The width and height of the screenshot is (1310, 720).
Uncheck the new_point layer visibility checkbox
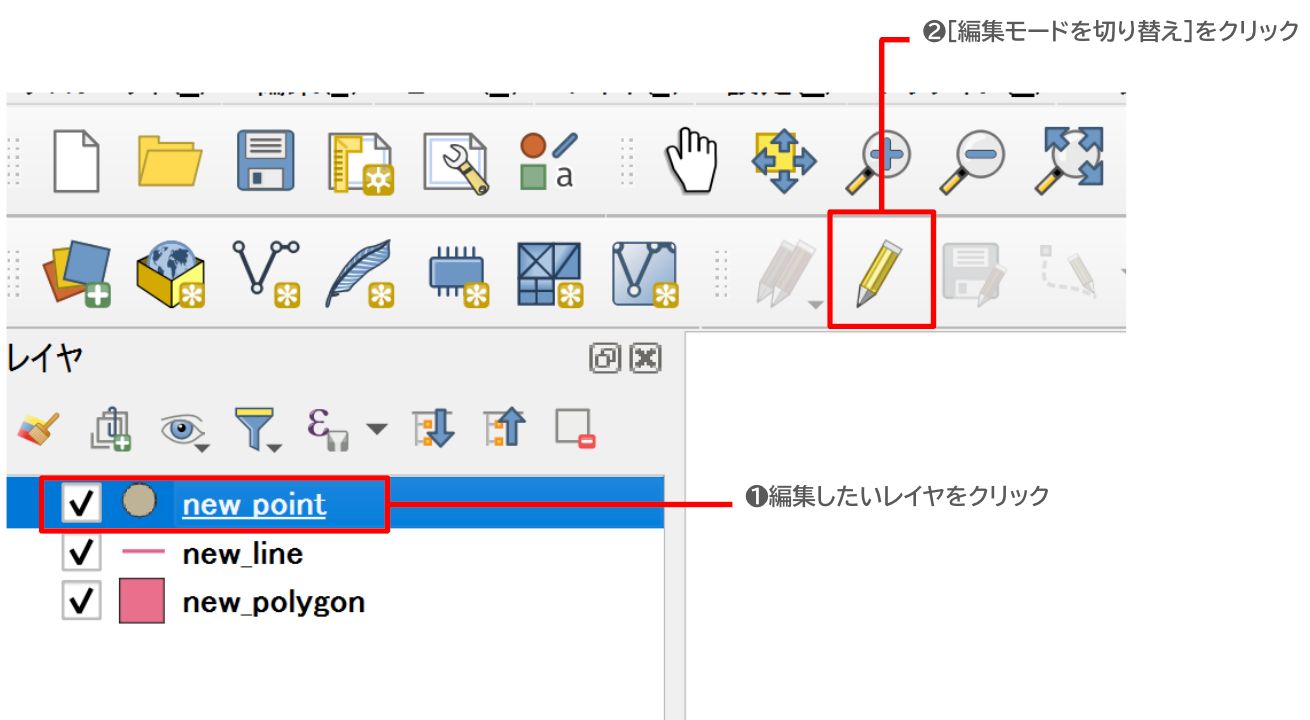81,504
